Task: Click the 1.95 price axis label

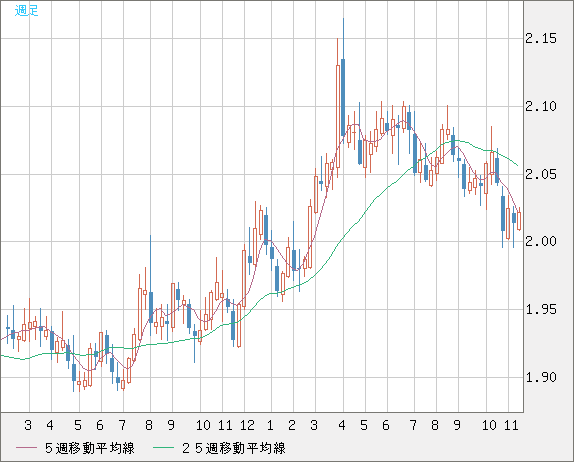Action: point(541,310)
